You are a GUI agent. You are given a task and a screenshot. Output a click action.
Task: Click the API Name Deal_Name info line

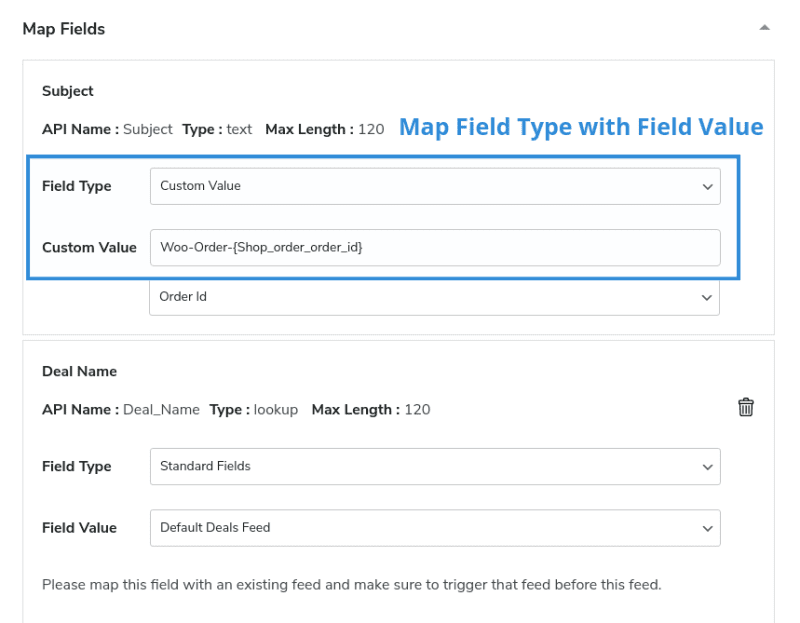coord(236,410)
